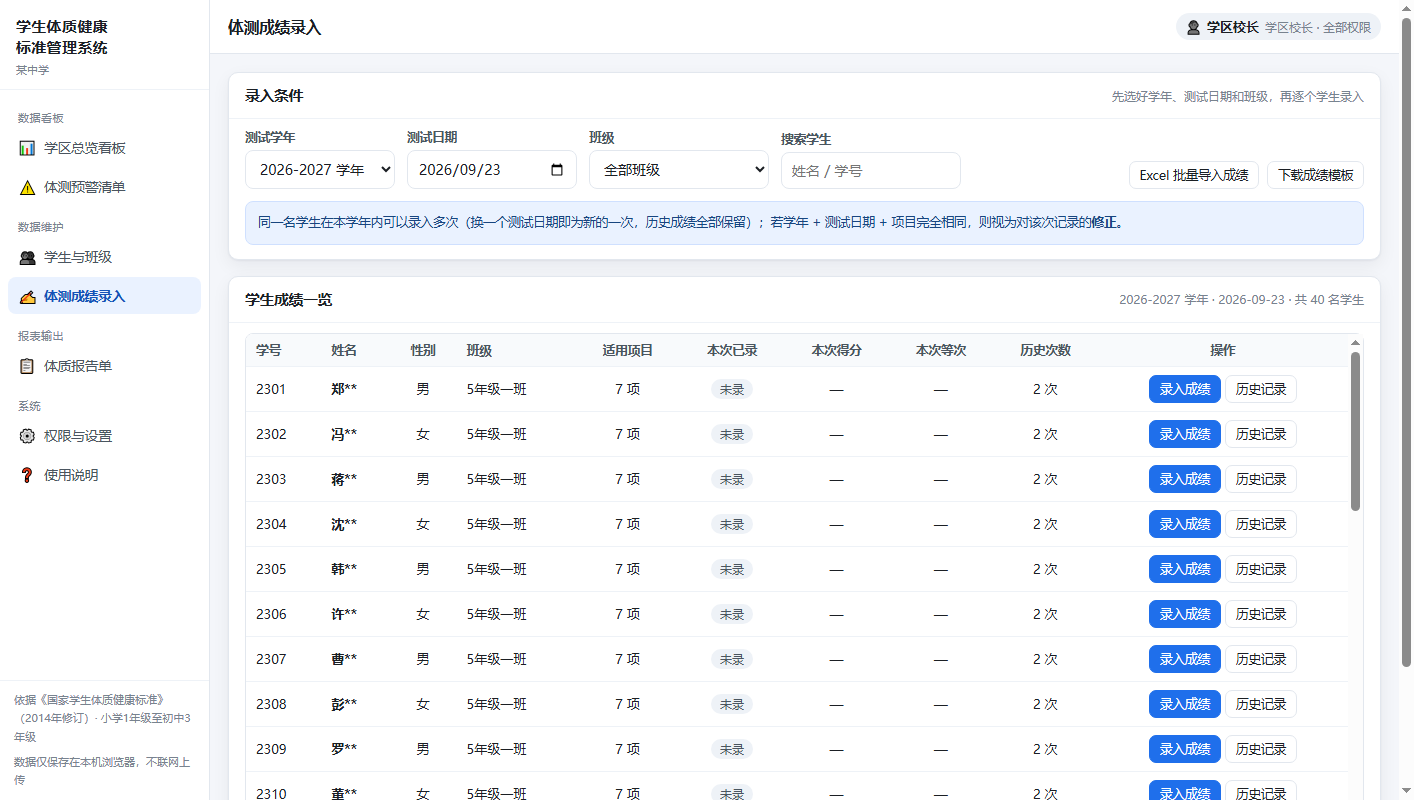Open 使用说明 in the sidebar
Image resolution: width=1414 pixels, height=800 pixels.
104,475
